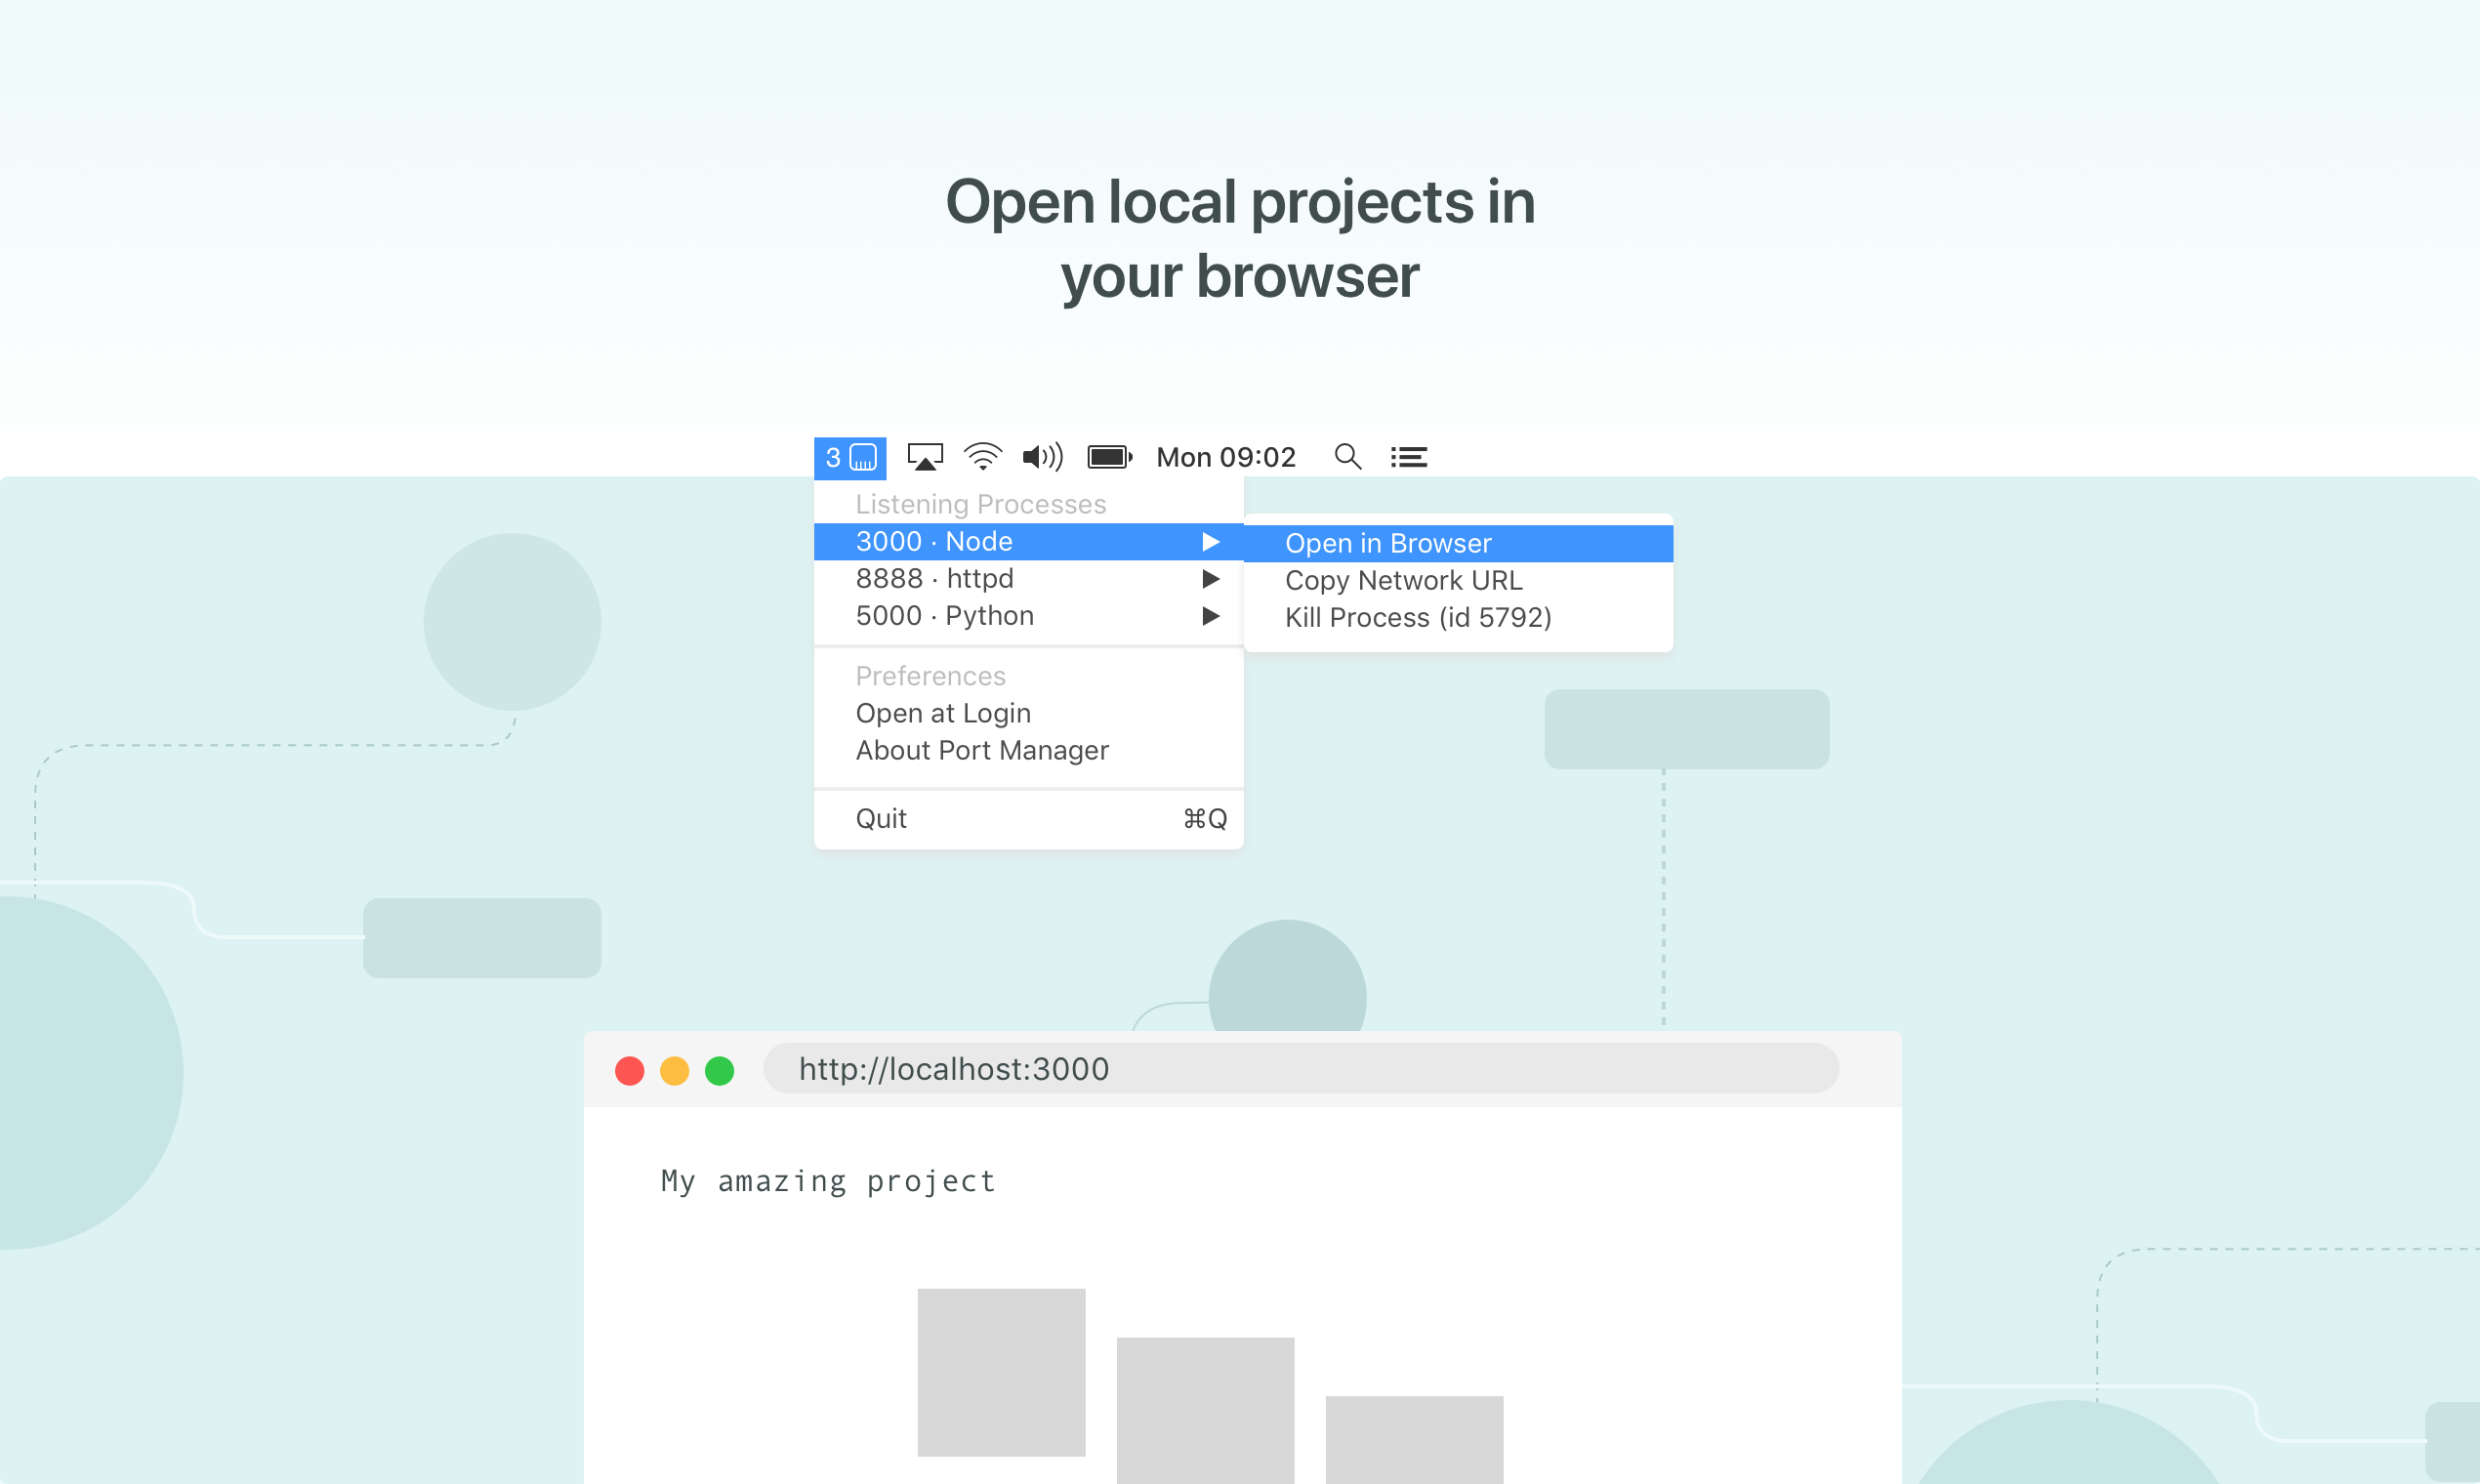This screenshot has width=2480, height=1484.
Task: Click the localhost:3000 address bar
Action: point(1300,1069)
